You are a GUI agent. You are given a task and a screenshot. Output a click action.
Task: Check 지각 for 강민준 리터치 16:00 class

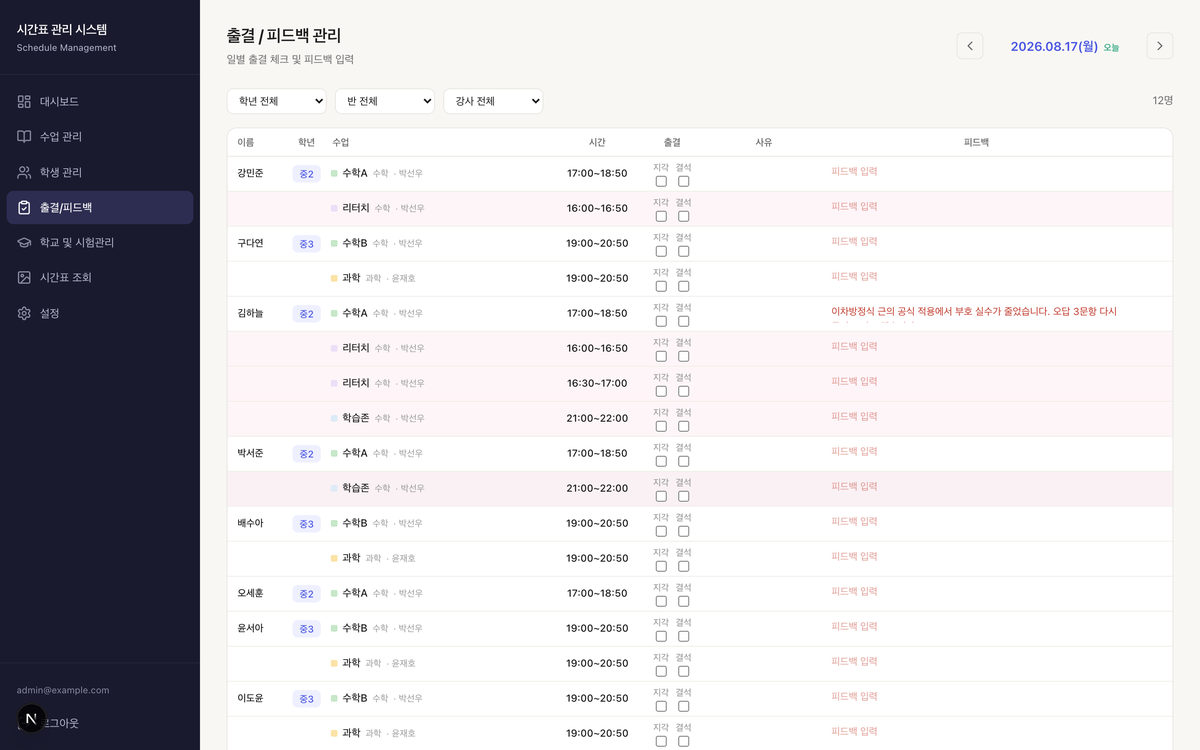point(661,216)
